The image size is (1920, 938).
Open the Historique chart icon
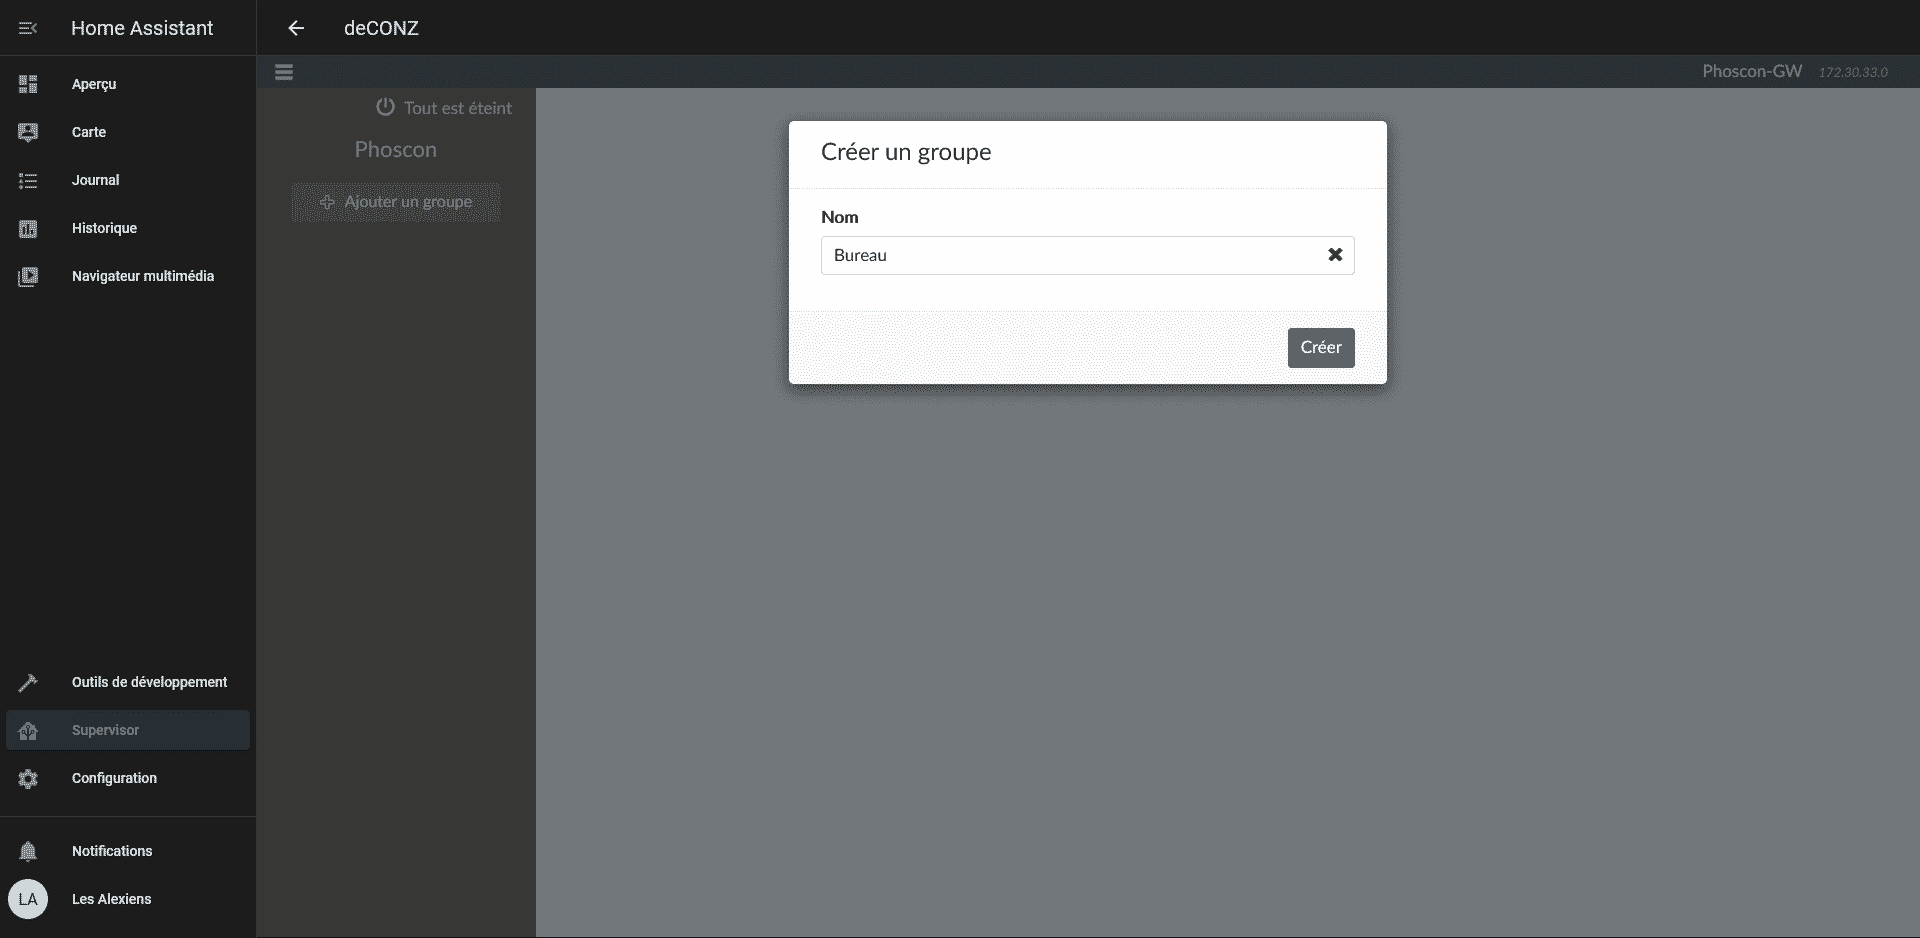[x=28, y=228]
